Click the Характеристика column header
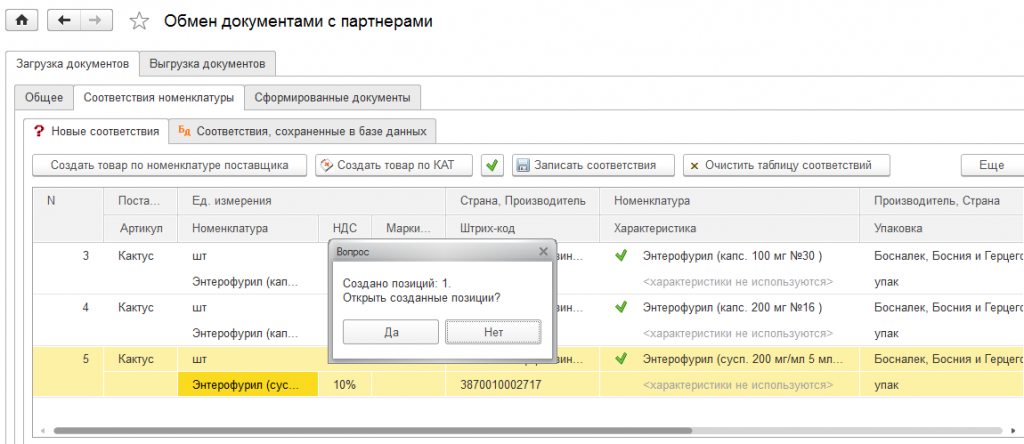This screenshot has width=1024, height=444. click(x=729, y=229)
